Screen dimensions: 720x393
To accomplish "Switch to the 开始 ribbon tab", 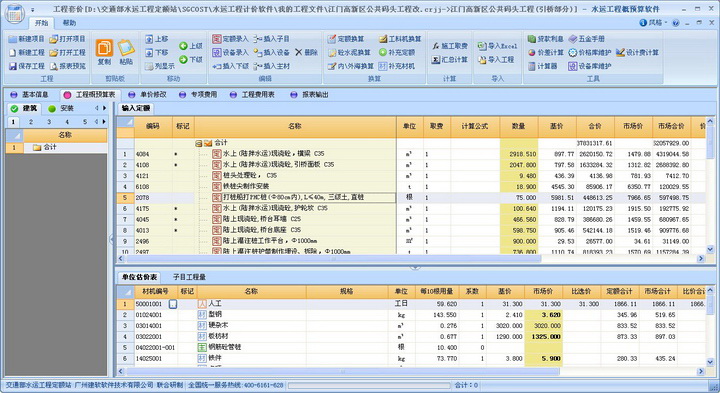I will point(42,22).
